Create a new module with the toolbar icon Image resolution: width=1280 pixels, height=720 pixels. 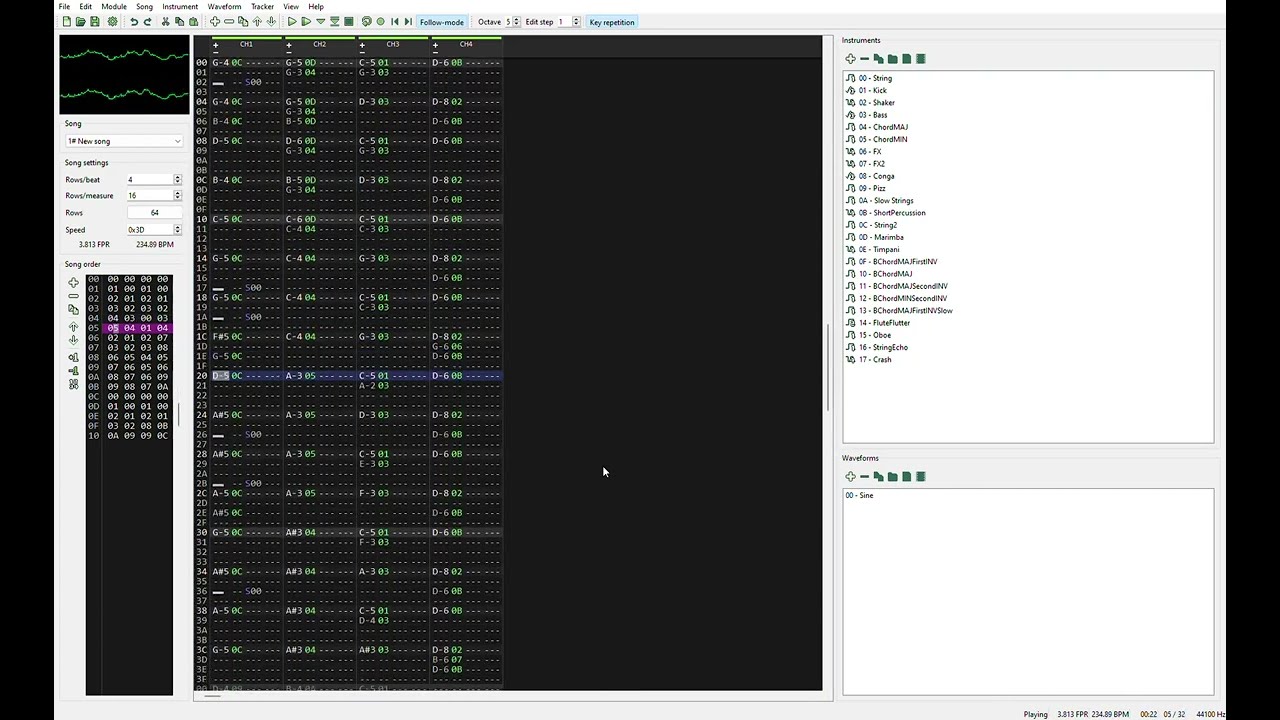coord(66,22)
